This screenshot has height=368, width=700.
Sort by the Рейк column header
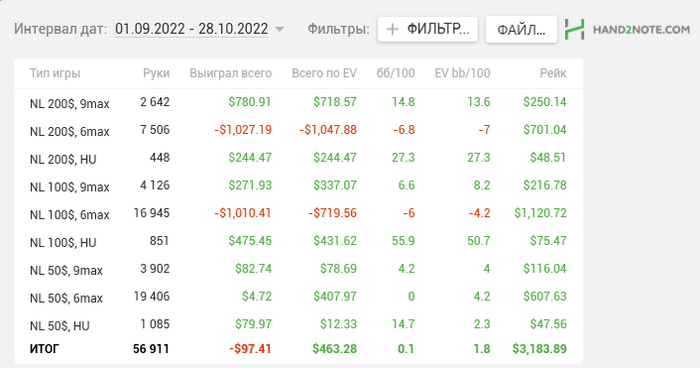[x=553, y=73]
